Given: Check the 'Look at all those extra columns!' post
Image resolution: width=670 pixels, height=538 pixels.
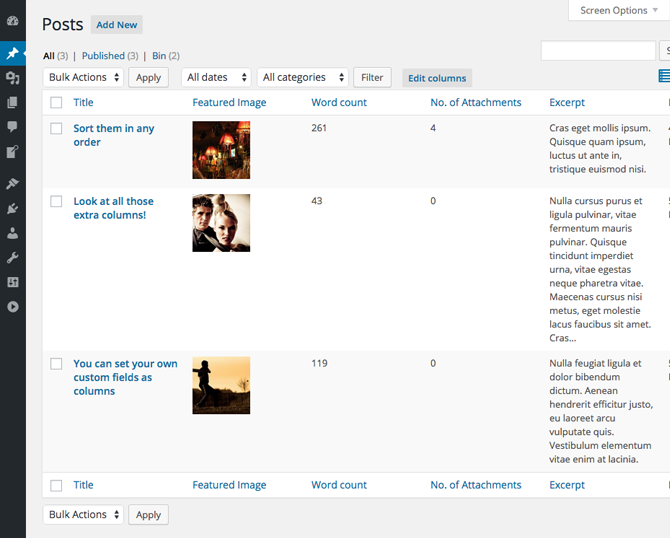Looking at the screenshot, I should pyautogui.click(x=57, y=202).
